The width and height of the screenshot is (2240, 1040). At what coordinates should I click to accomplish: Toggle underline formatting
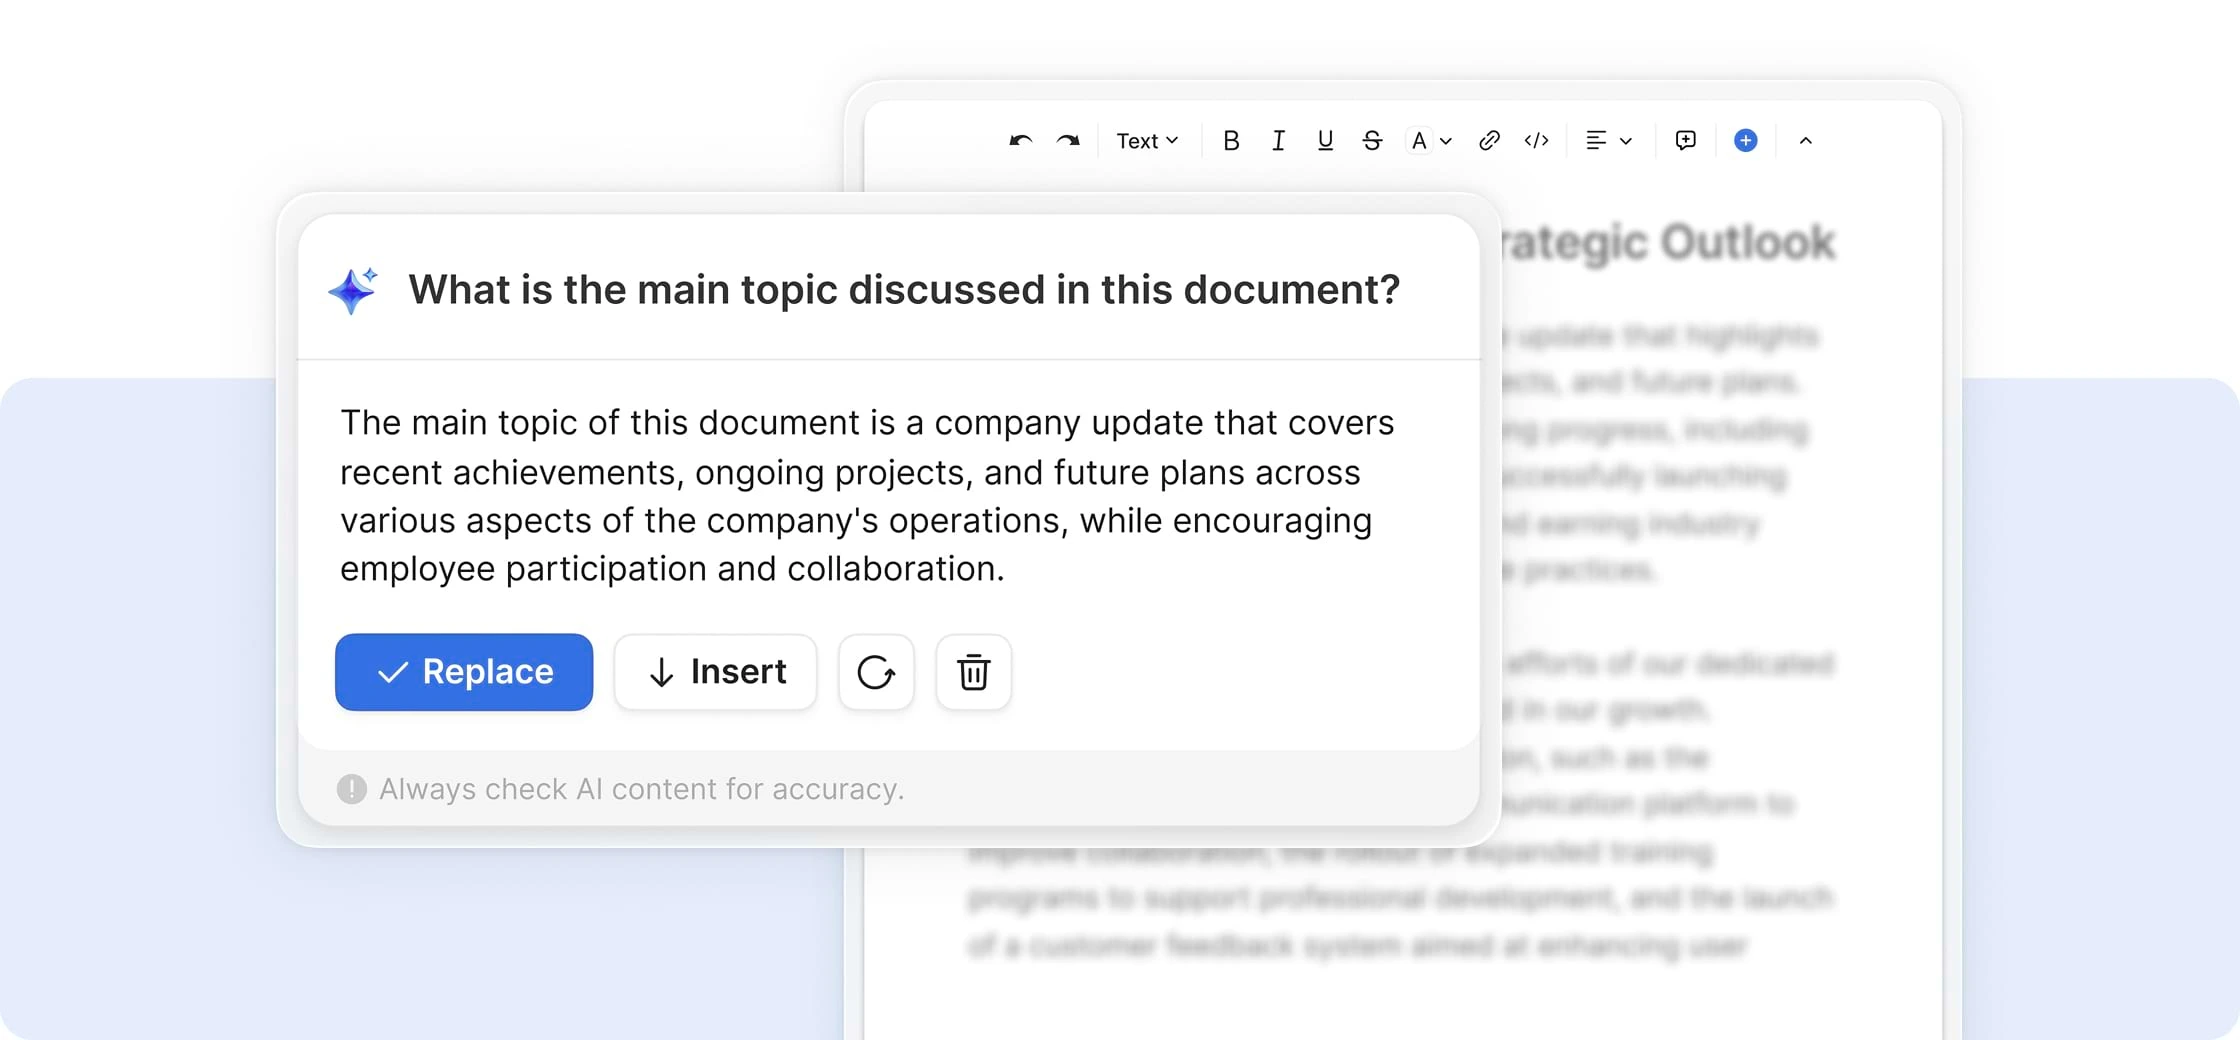pyautogui.click(x=1325, y=141)
